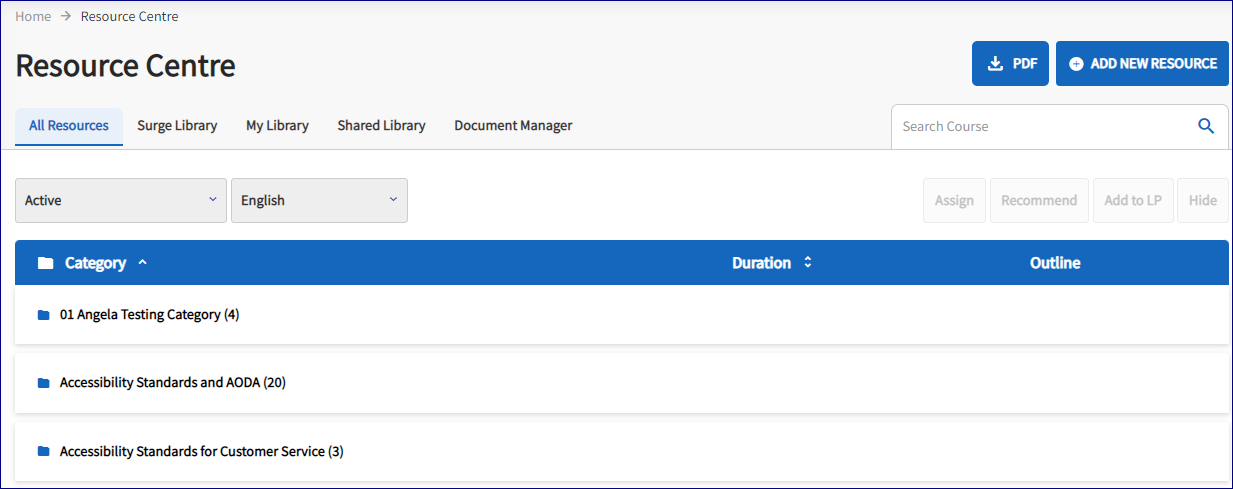The height and width of the screenshot is (489, 1233).
Task: Click the Outline column header
Action: tap(1055, 263)
